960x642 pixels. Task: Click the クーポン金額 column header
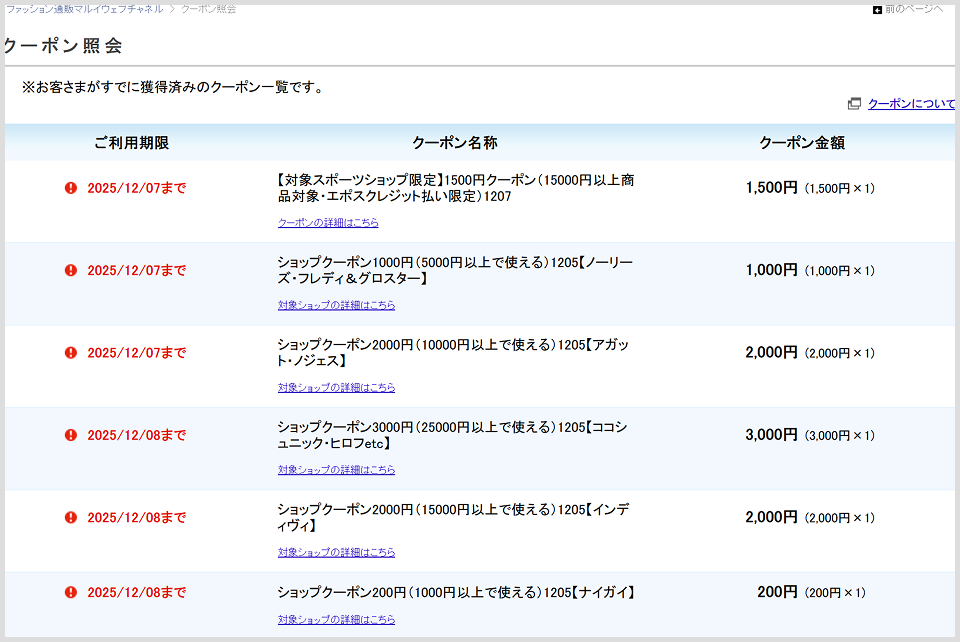point(802,143)
